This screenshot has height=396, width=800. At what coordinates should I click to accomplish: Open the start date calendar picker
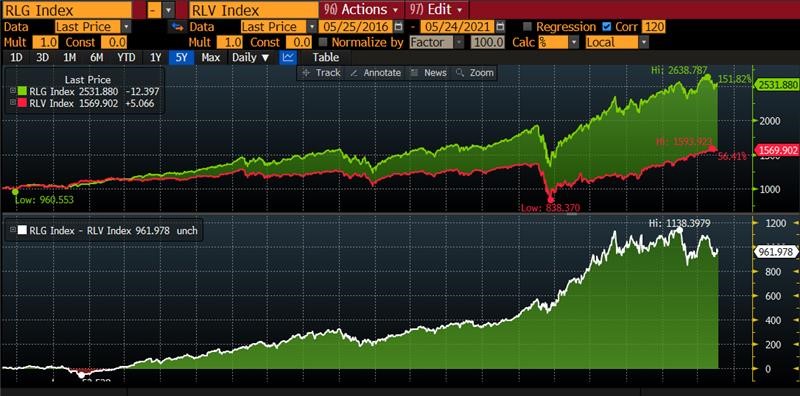click(x=399, y=27)
